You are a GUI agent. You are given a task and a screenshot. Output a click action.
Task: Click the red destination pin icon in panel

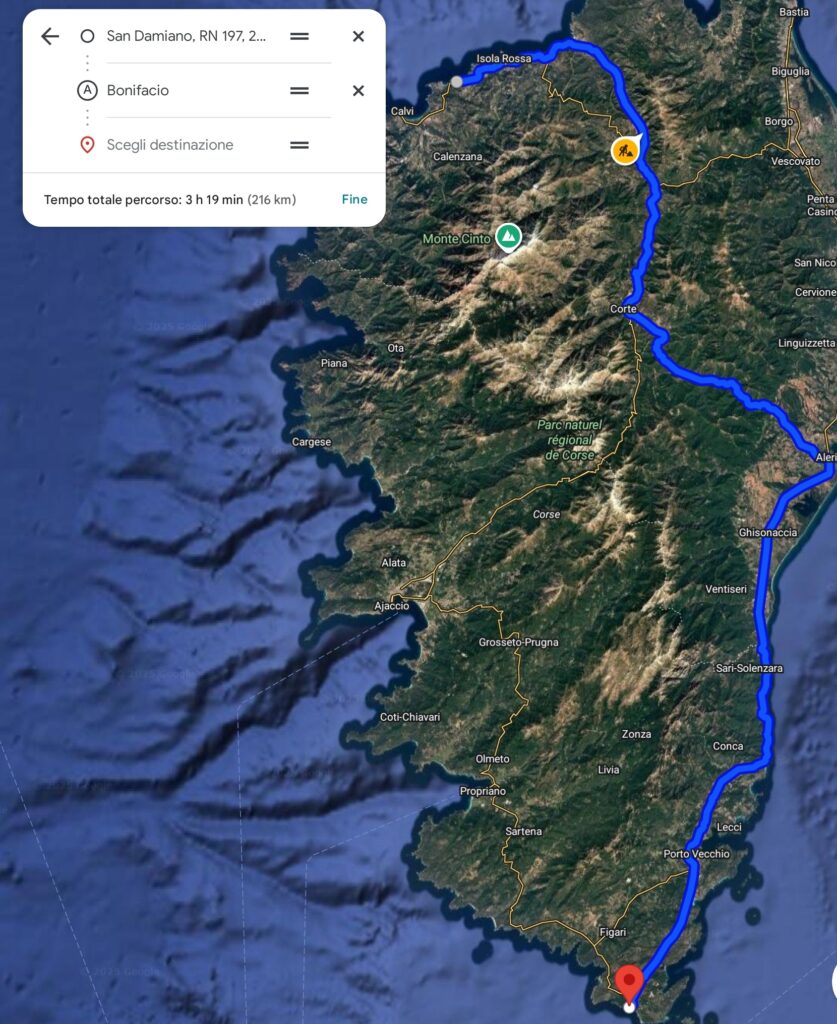pyautogui.click(x=87, y=145)
